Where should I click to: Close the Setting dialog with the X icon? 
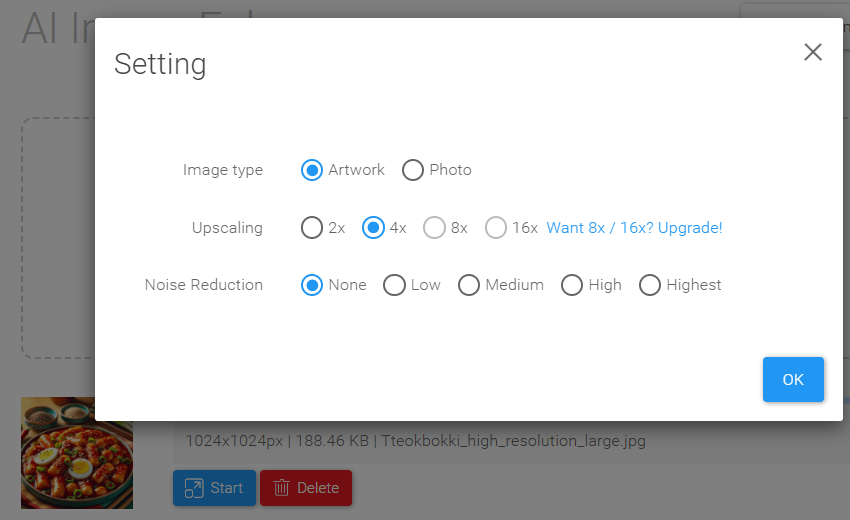813,52
